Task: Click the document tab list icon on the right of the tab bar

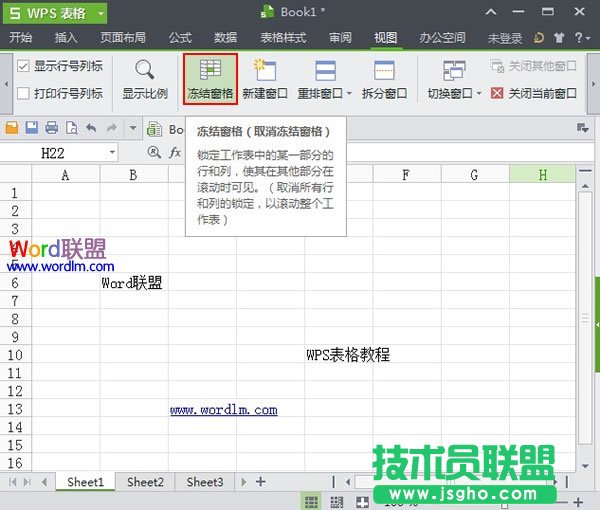Action: click(x=582, y=128)
